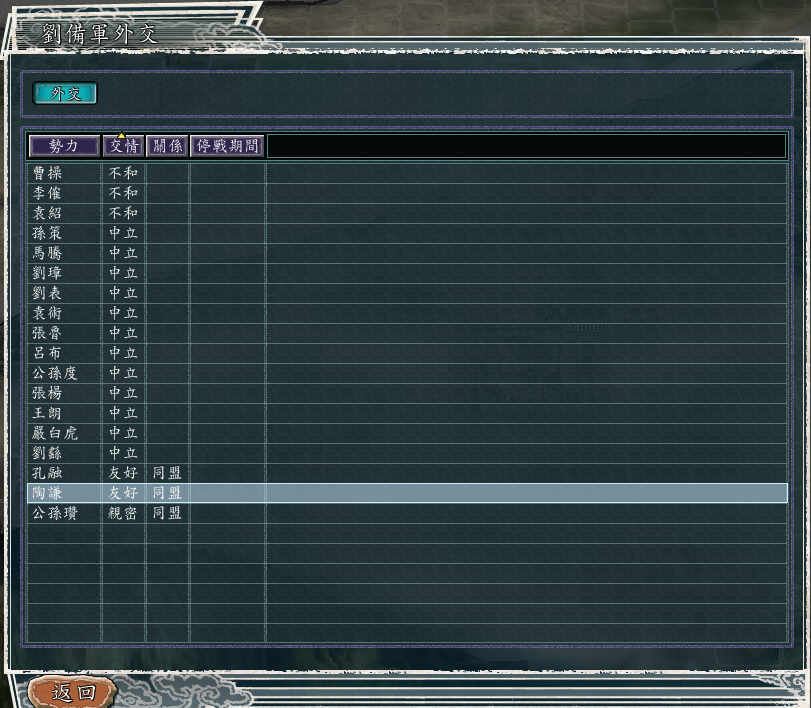Click 同盟 relation in 孔融's row
811x708 pixels.
click(167, 473)
